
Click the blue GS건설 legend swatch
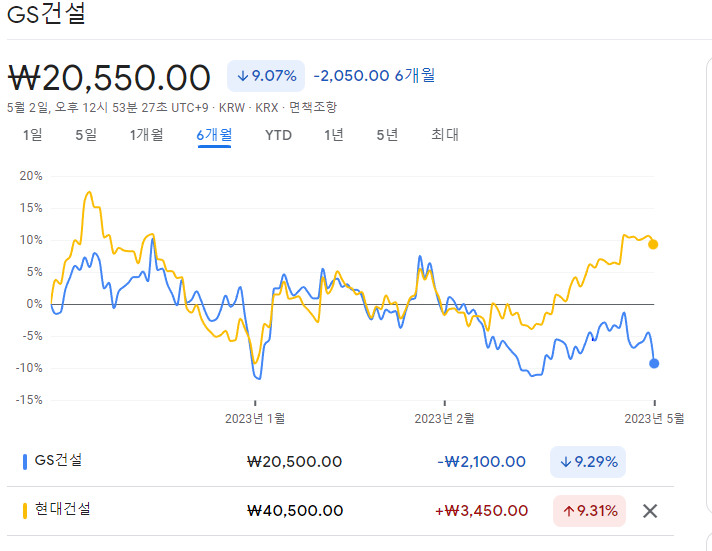tap(25, 462)
